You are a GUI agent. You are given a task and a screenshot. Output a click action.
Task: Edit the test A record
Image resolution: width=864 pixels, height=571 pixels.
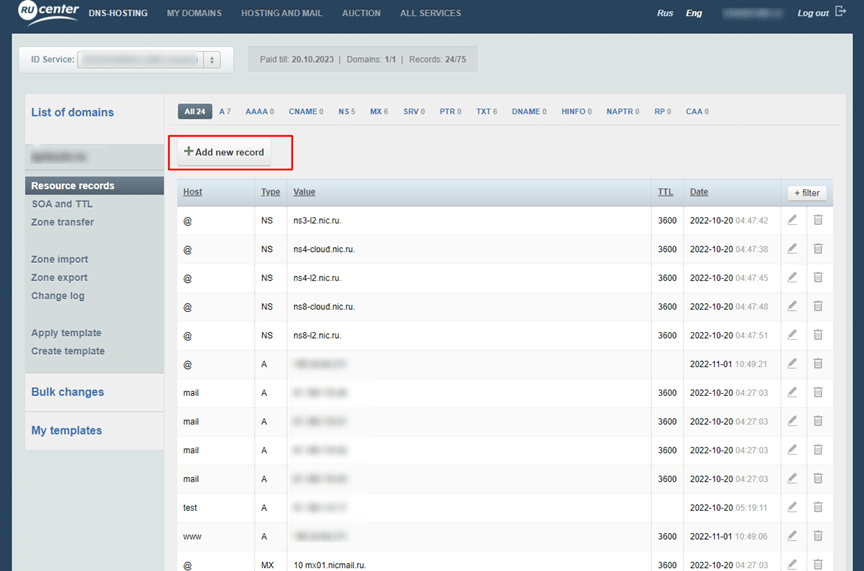tap(792, 507)
